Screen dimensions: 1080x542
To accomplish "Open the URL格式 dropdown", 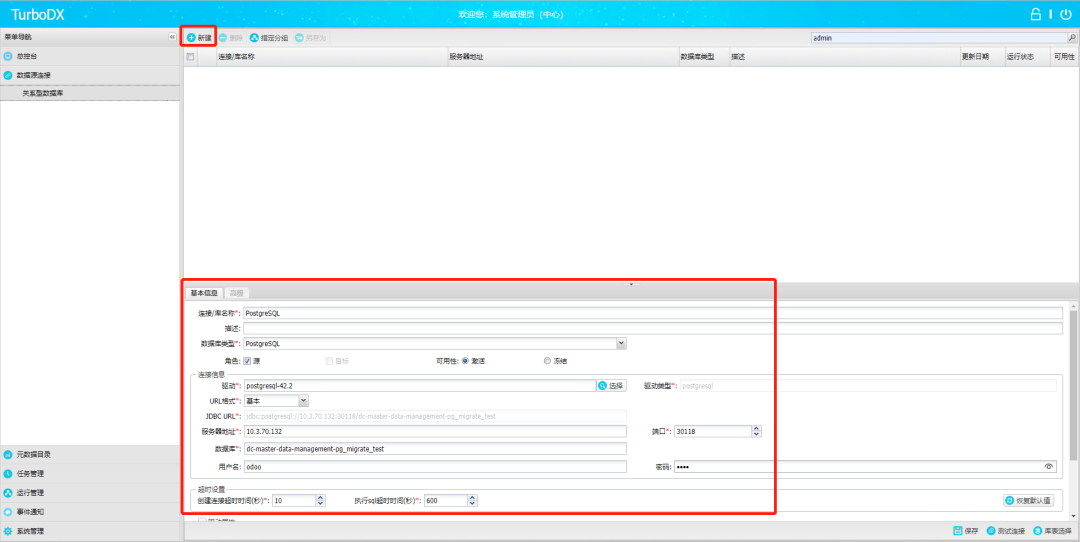I will tap(304, 401).
